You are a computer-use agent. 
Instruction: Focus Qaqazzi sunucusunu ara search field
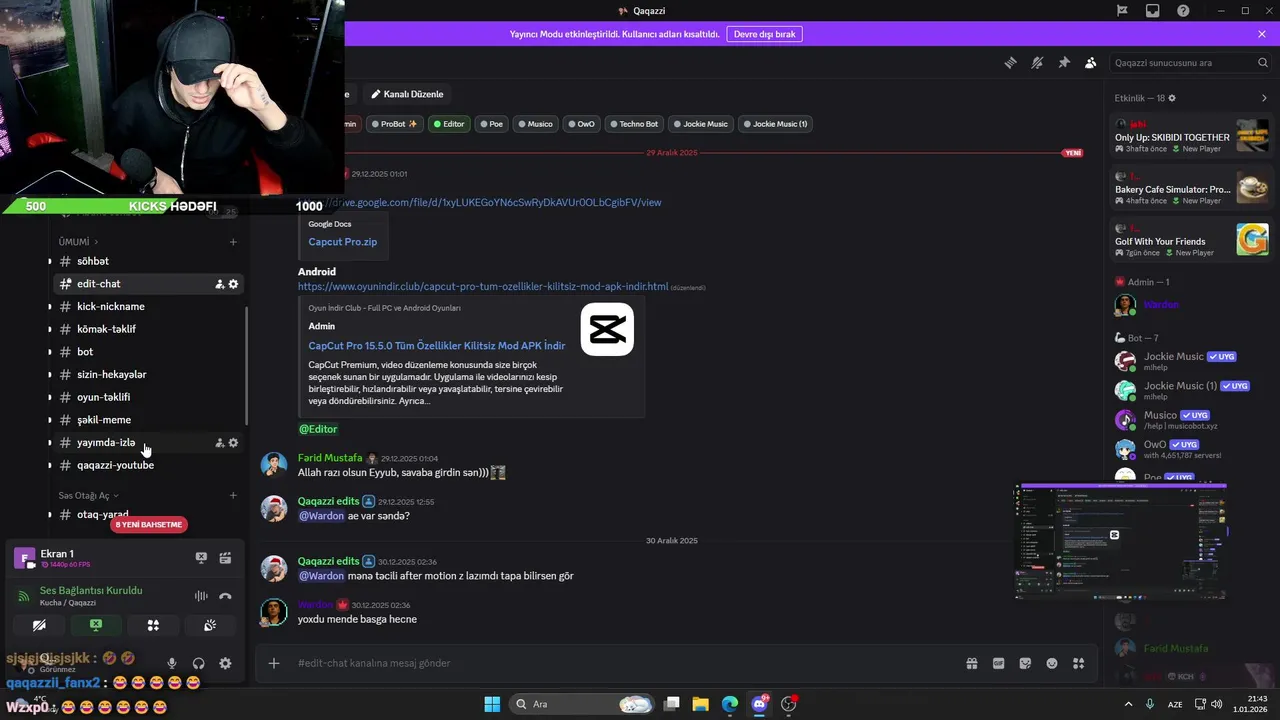(x=1191, y=62)
